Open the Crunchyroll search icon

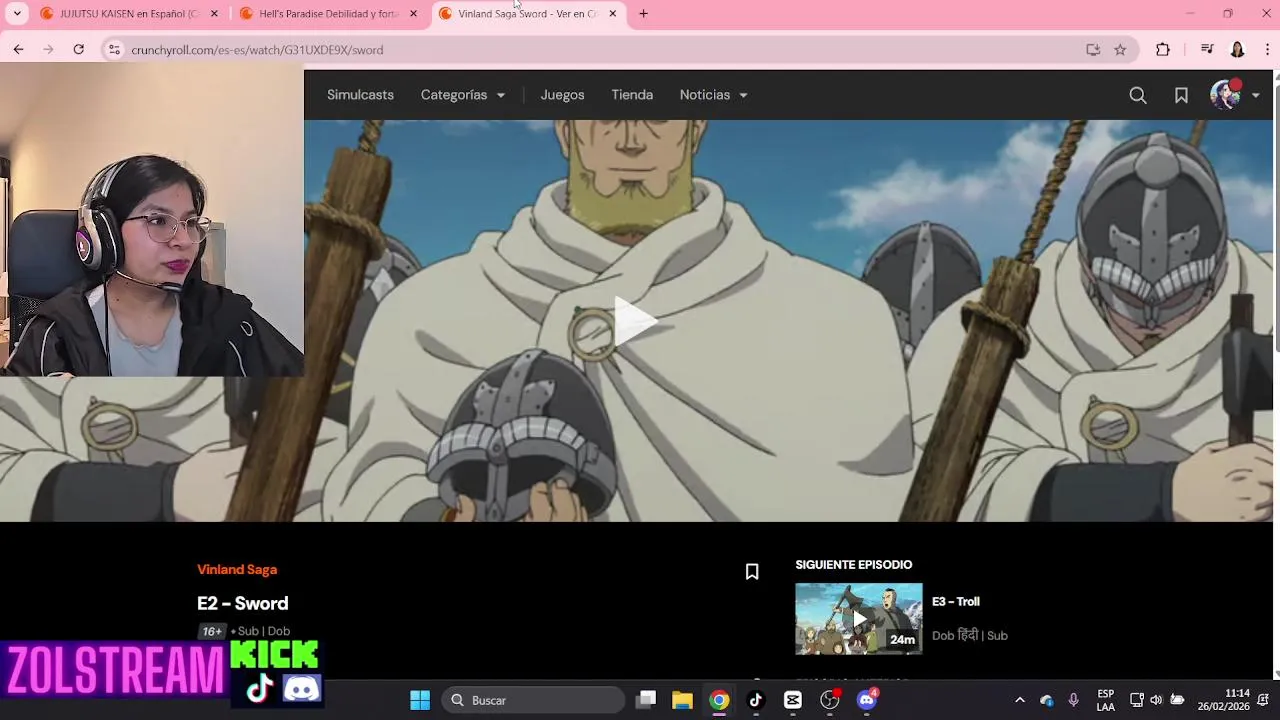click(1138, 95)
